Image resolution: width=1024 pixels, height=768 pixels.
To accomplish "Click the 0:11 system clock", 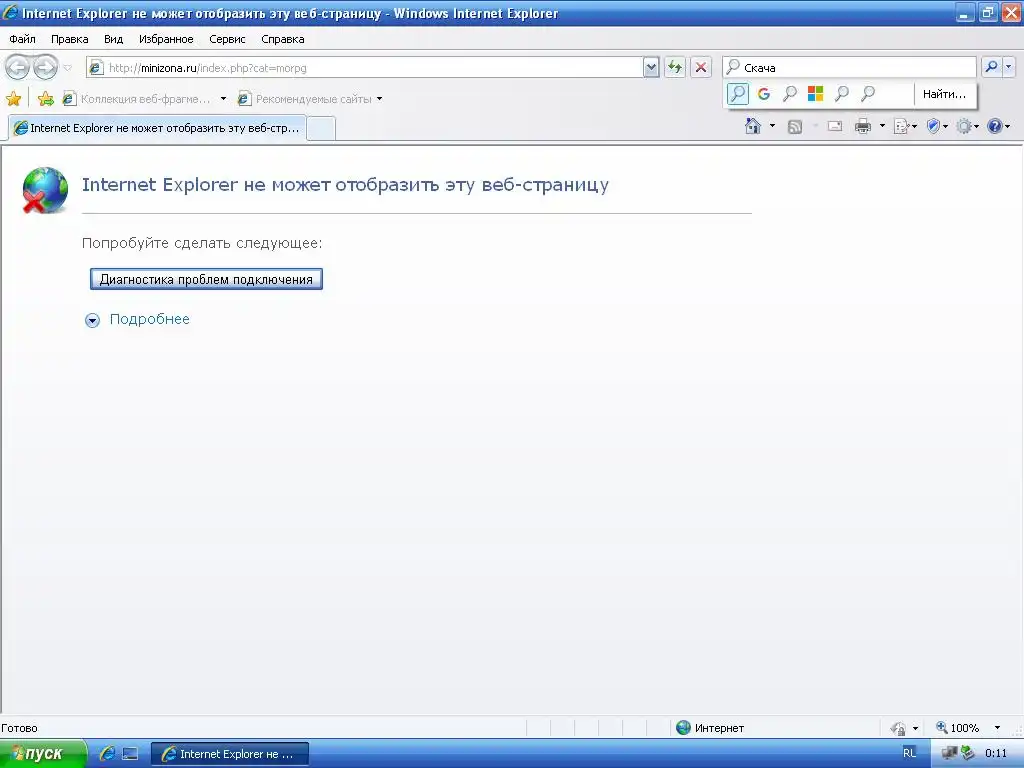I will pyautogui.click(x=996, y=754).
